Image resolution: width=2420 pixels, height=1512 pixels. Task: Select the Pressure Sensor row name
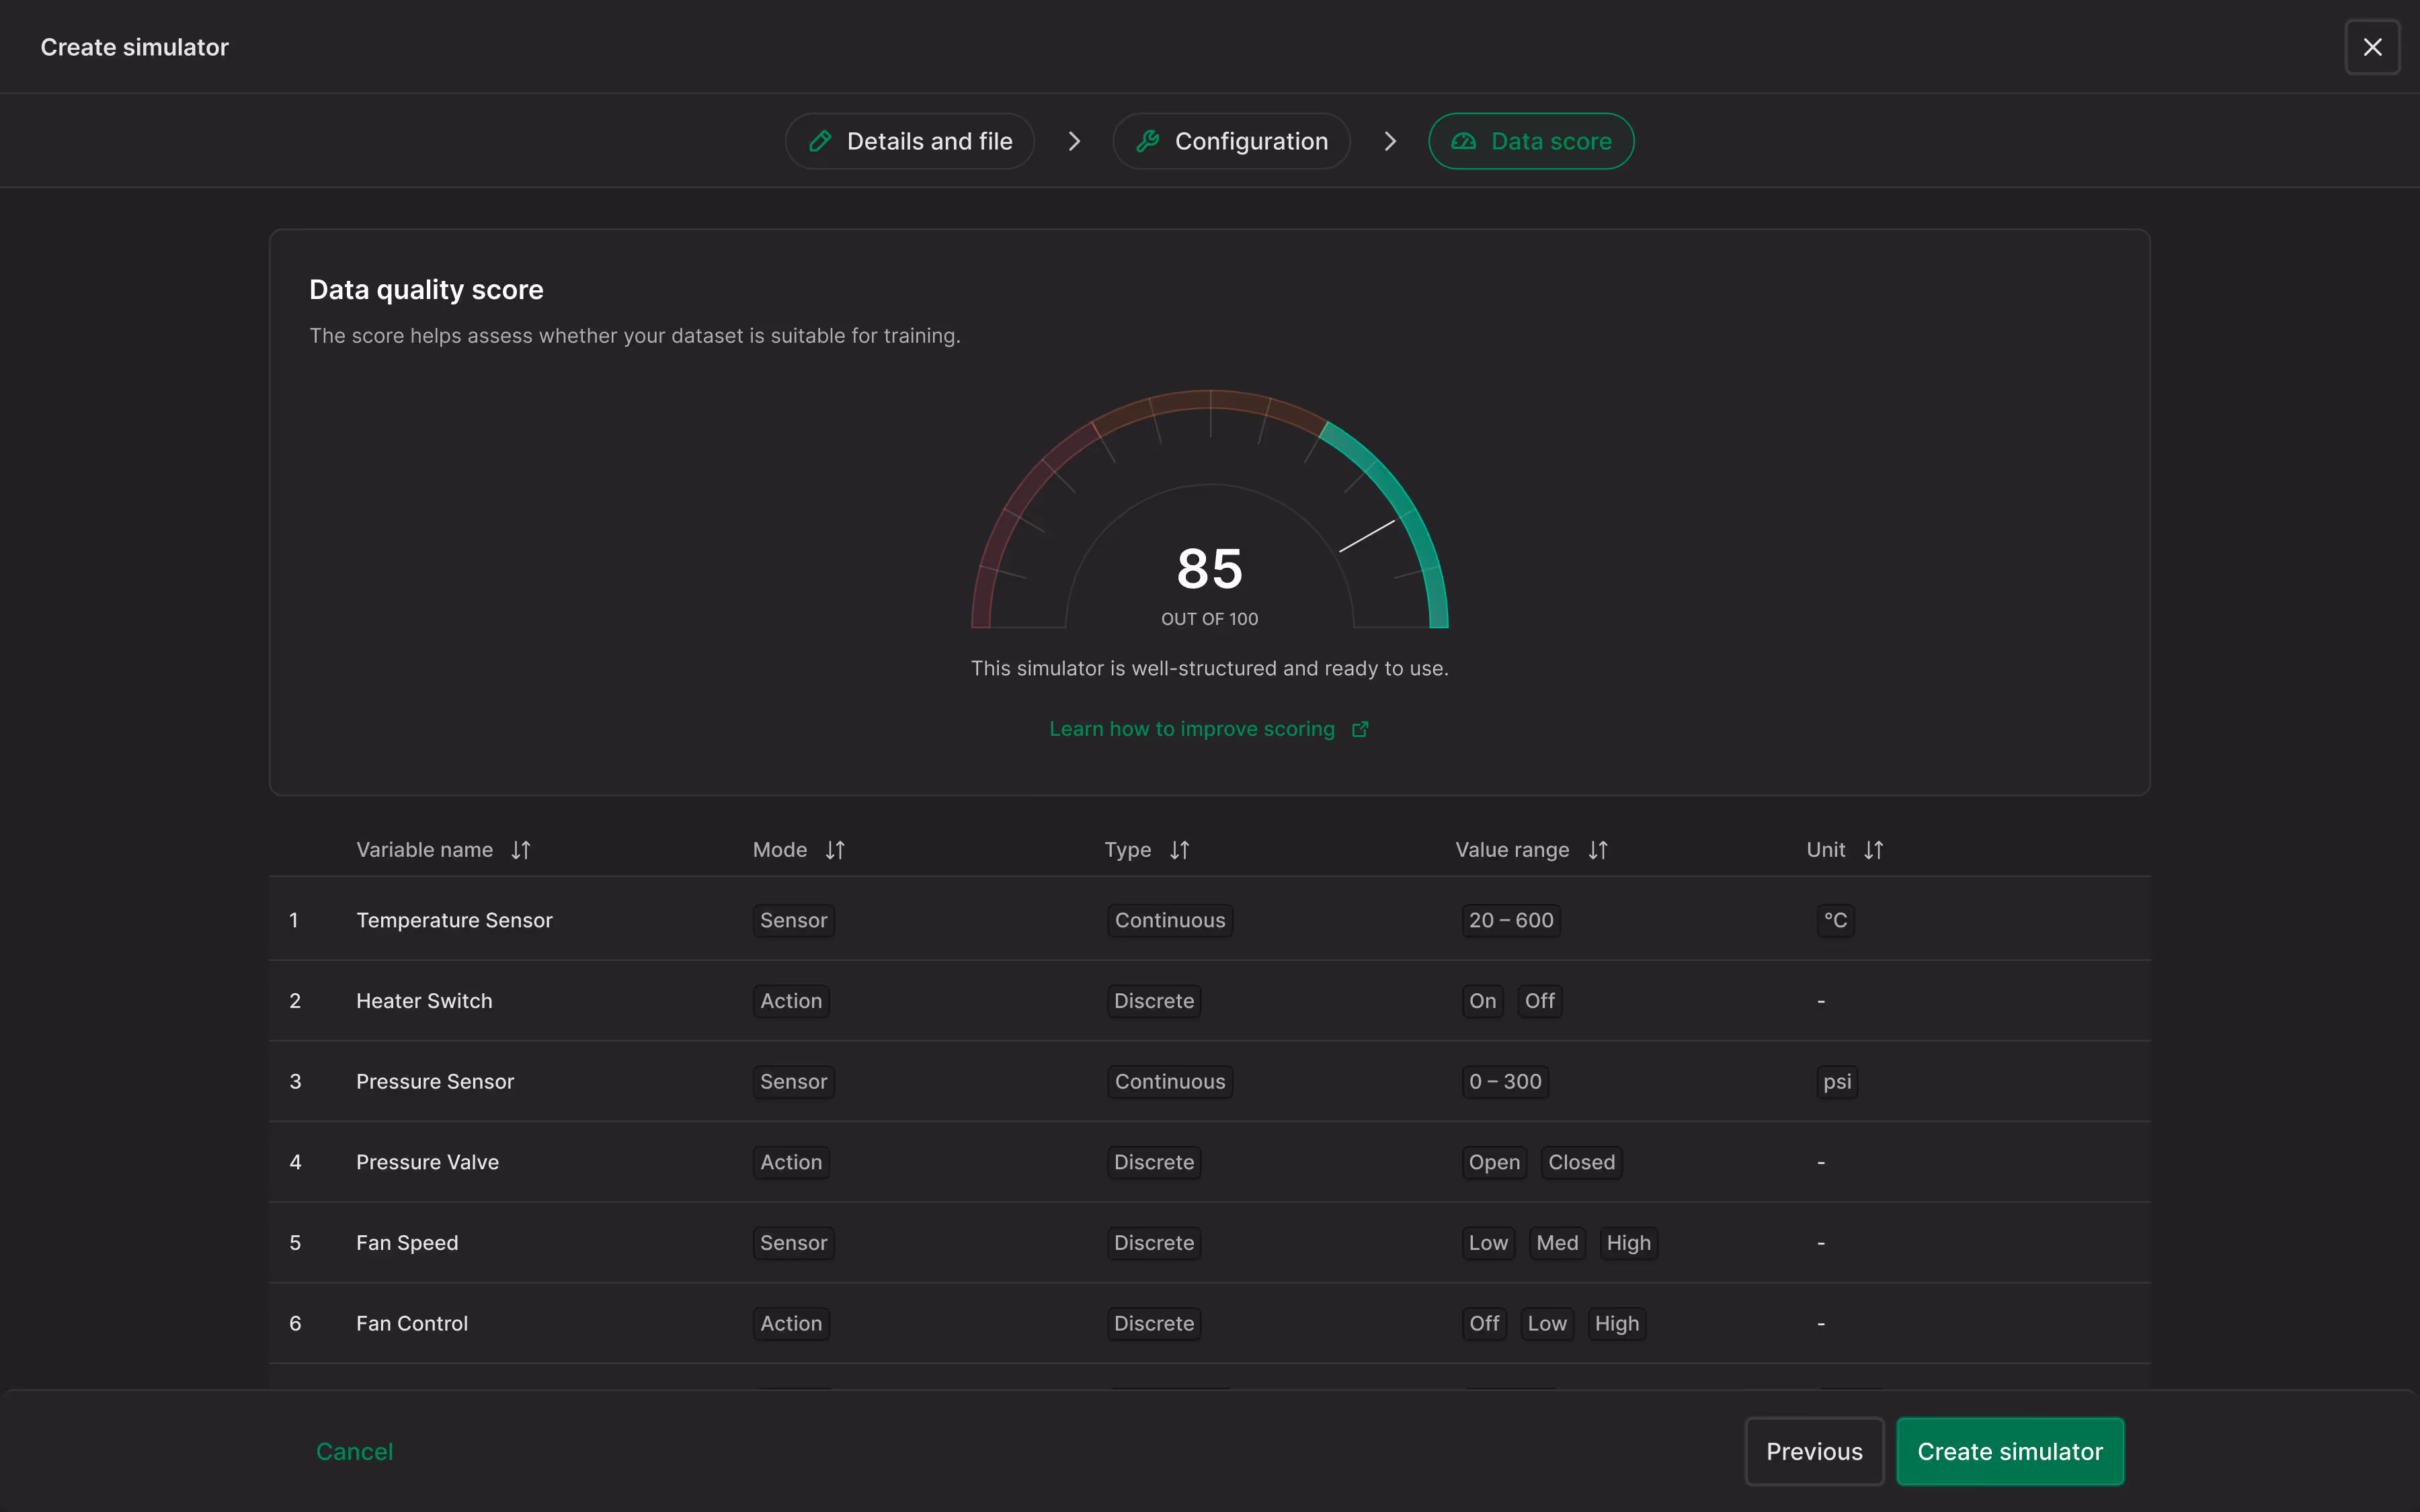[x=435, y=1081]
